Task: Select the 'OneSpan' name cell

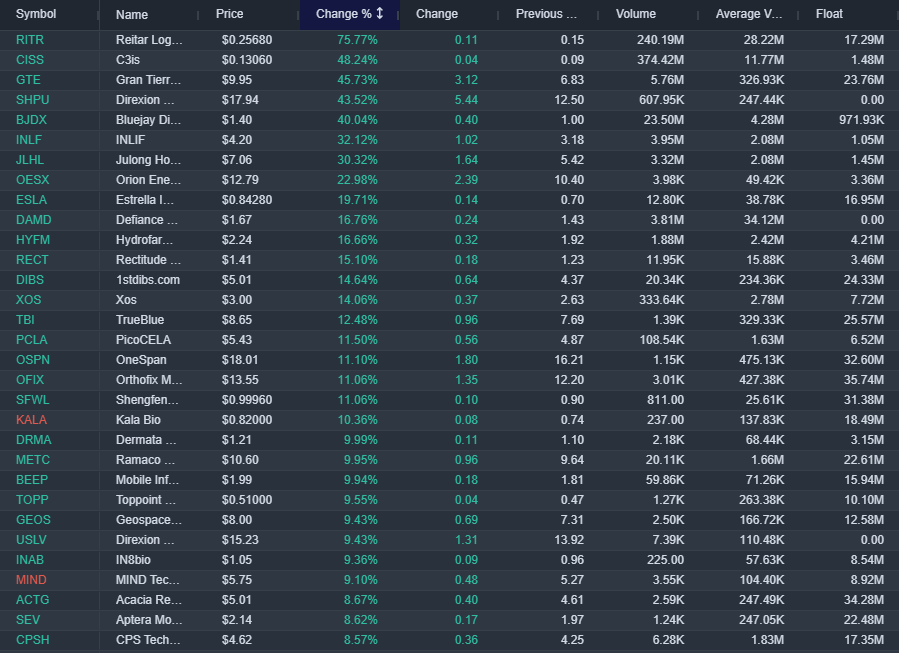Action: [x=141, y=360]
